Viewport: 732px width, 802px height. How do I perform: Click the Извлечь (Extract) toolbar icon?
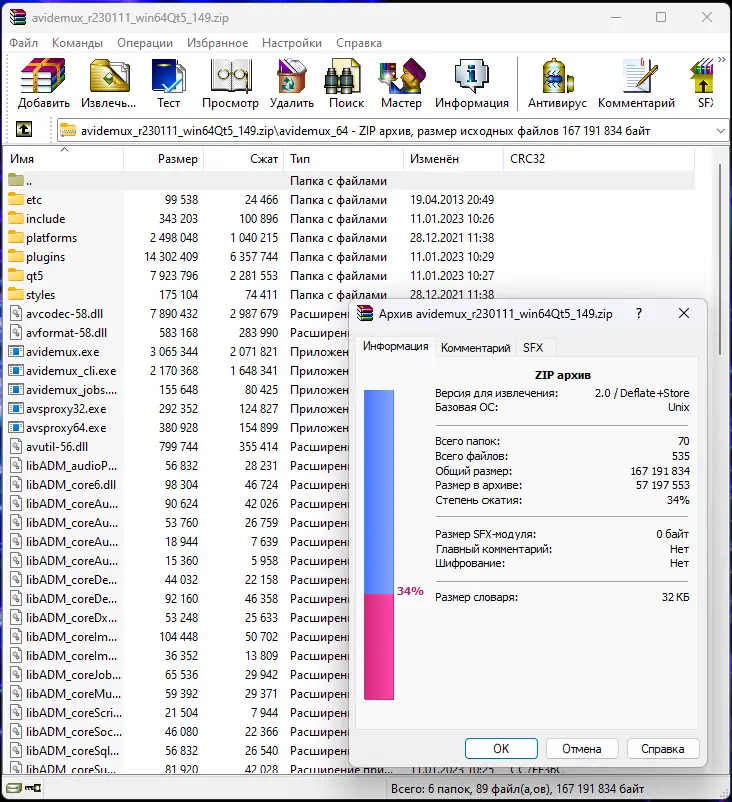pyautogui.click(x=108, y=83)
